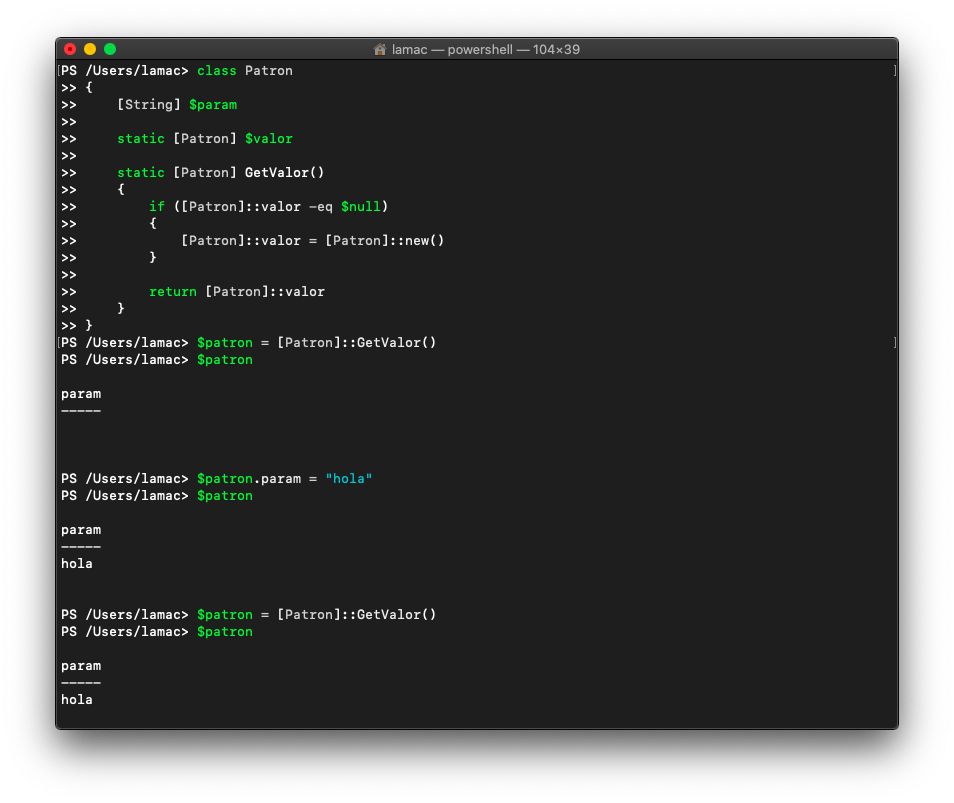
Task: Click the home folder icon in title bar
Action: (x=380, y=49)
